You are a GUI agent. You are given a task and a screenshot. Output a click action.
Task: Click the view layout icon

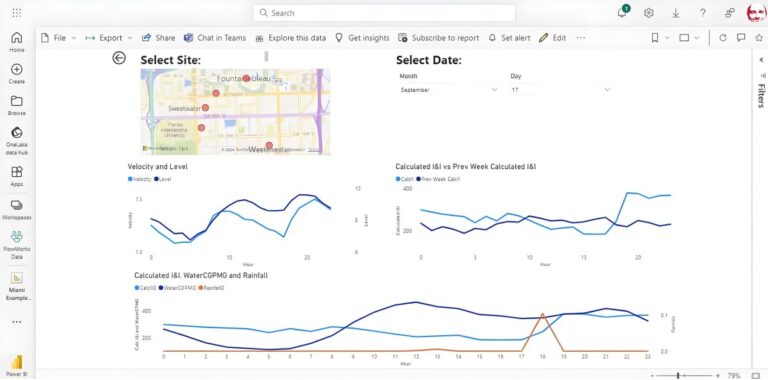(684, 38)
